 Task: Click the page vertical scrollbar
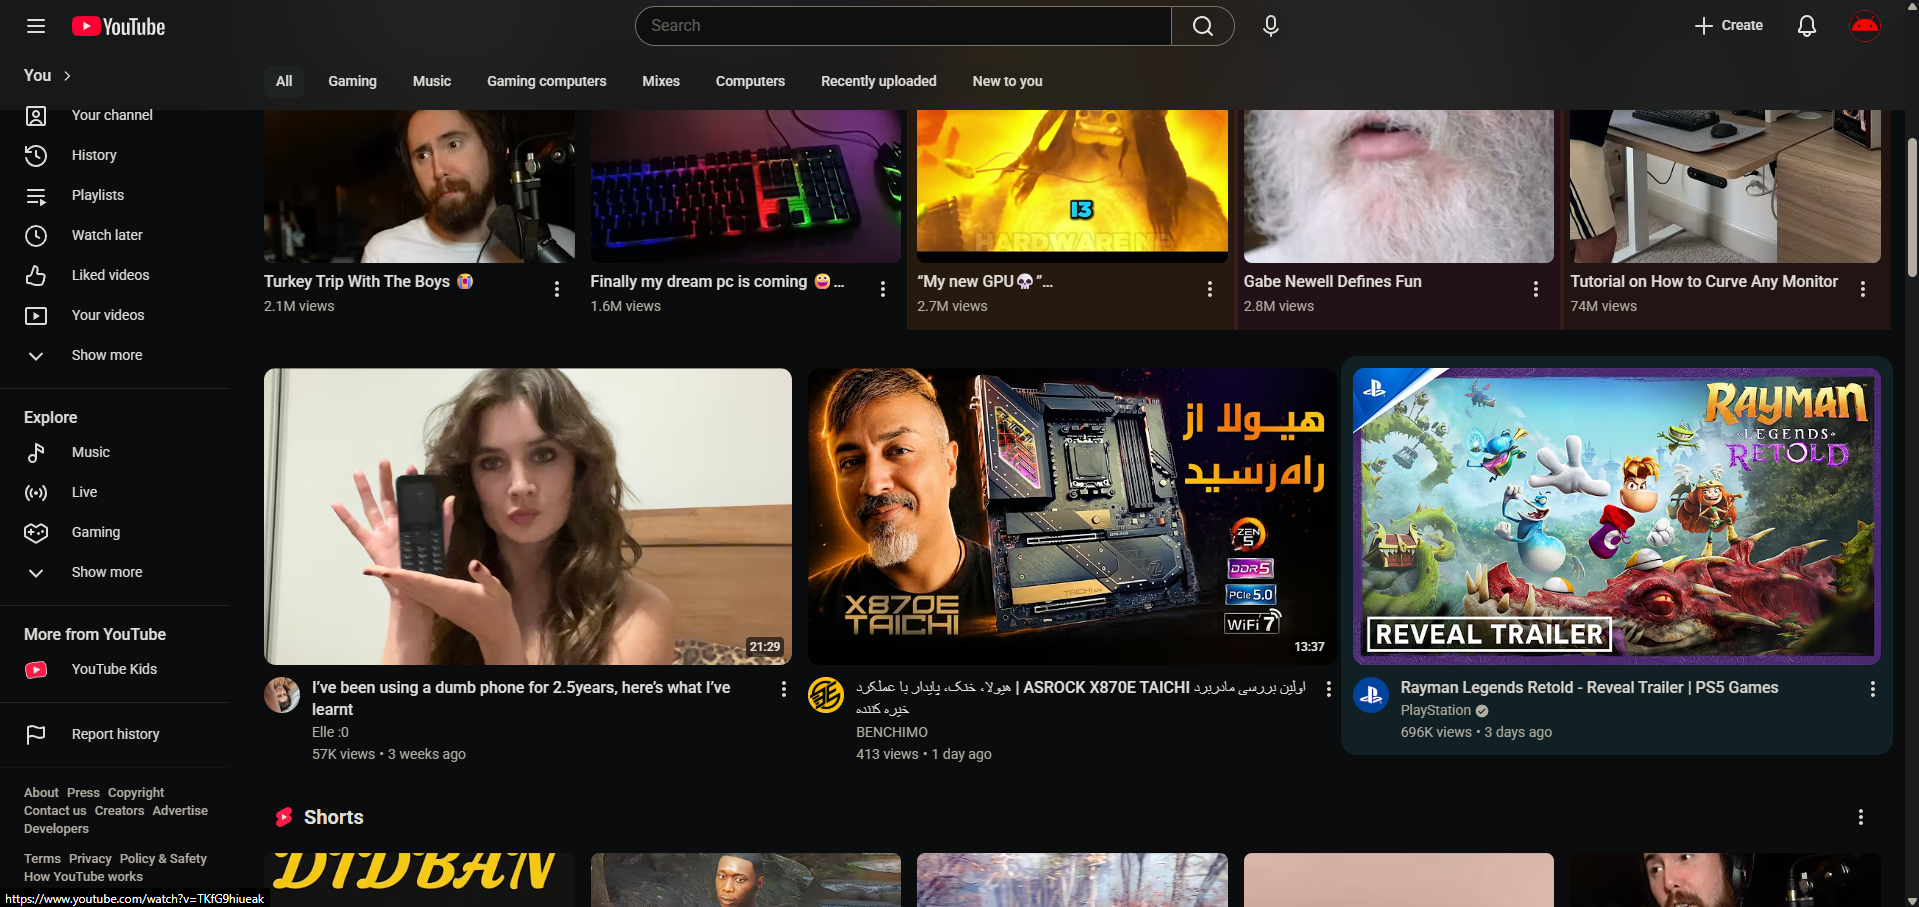[1912, 208]
